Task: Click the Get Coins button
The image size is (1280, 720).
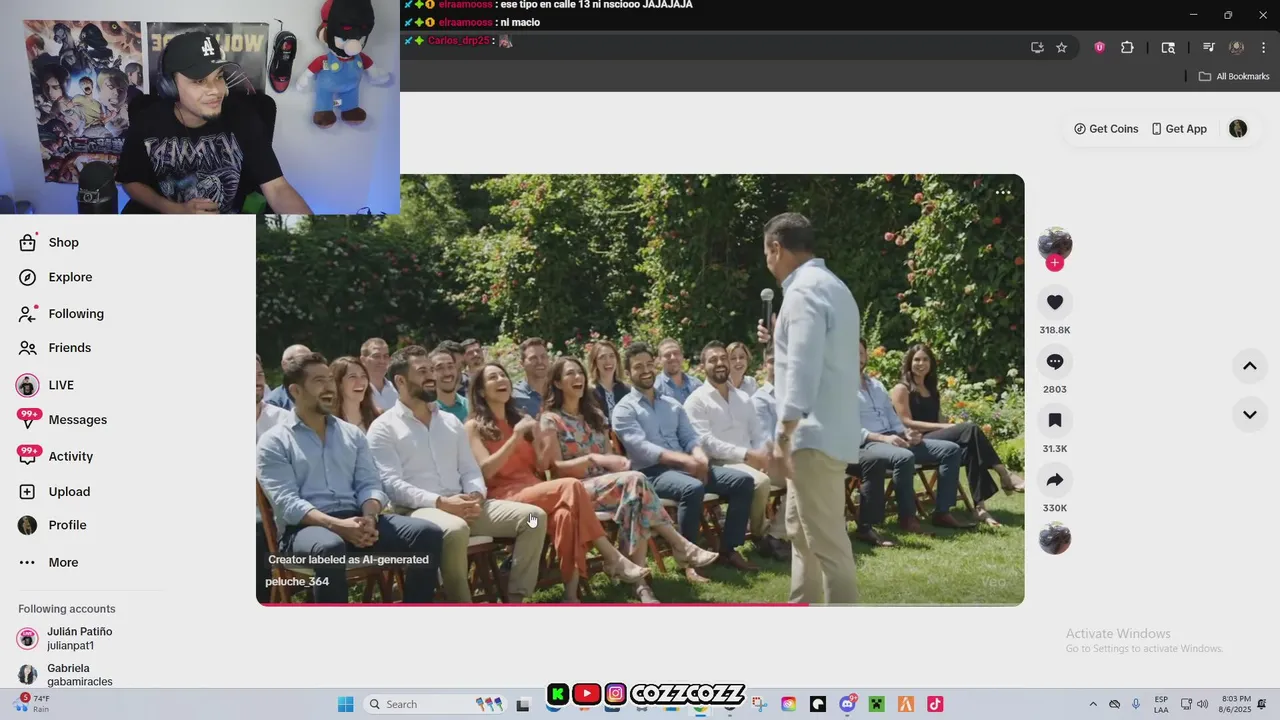Action: tap(1106, 129)
